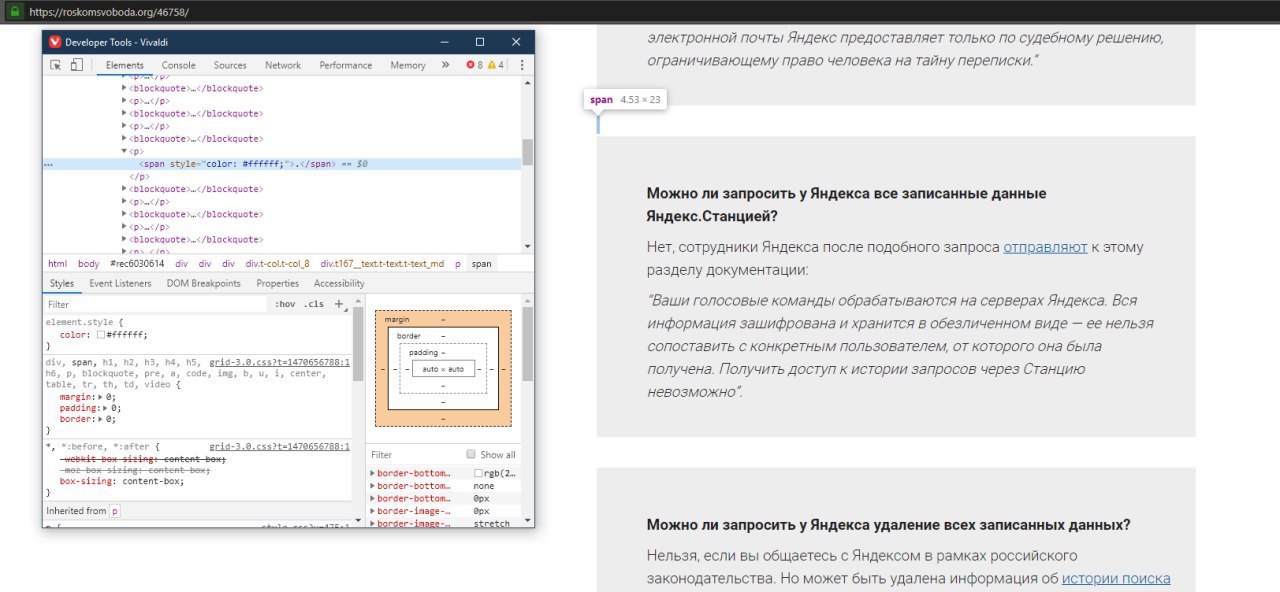Image resolution: width=1280 pixels, height=592 pixels.
Task: Switch to the Elements tab
Action: tap(125, 65)
